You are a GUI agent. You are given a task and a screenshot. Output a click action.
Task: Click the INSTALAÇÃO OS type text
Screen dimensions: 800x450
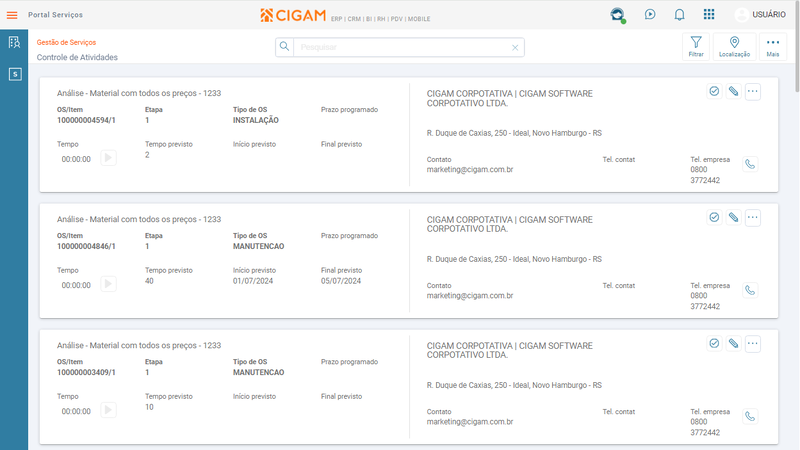256,120
